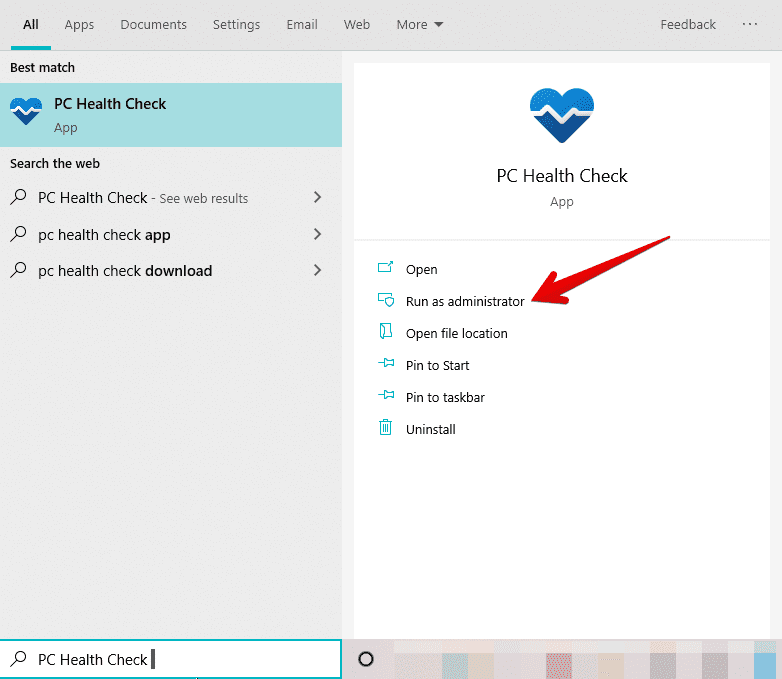Choose Pin to Start
Image resolution: width=782 pixels, height=679 pixels.
[437, 365]
